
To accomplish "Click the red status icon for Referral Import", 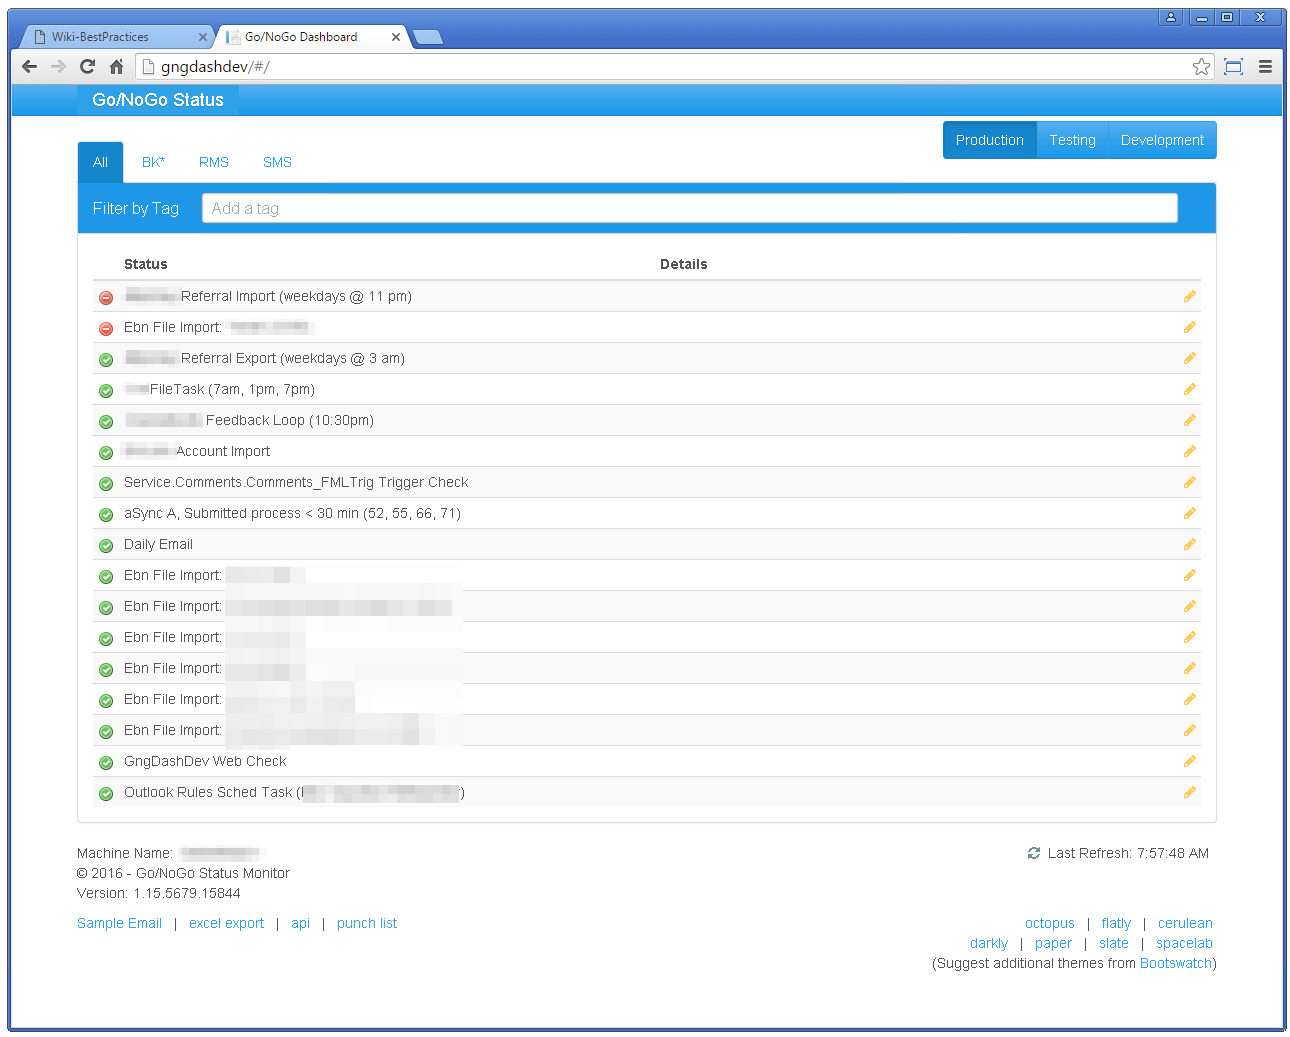I will pos(106,297).
